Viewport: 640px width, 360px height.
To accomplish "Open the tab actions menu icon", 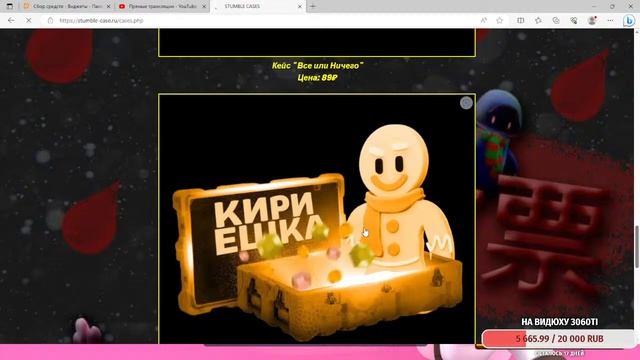I will (9, 6).
